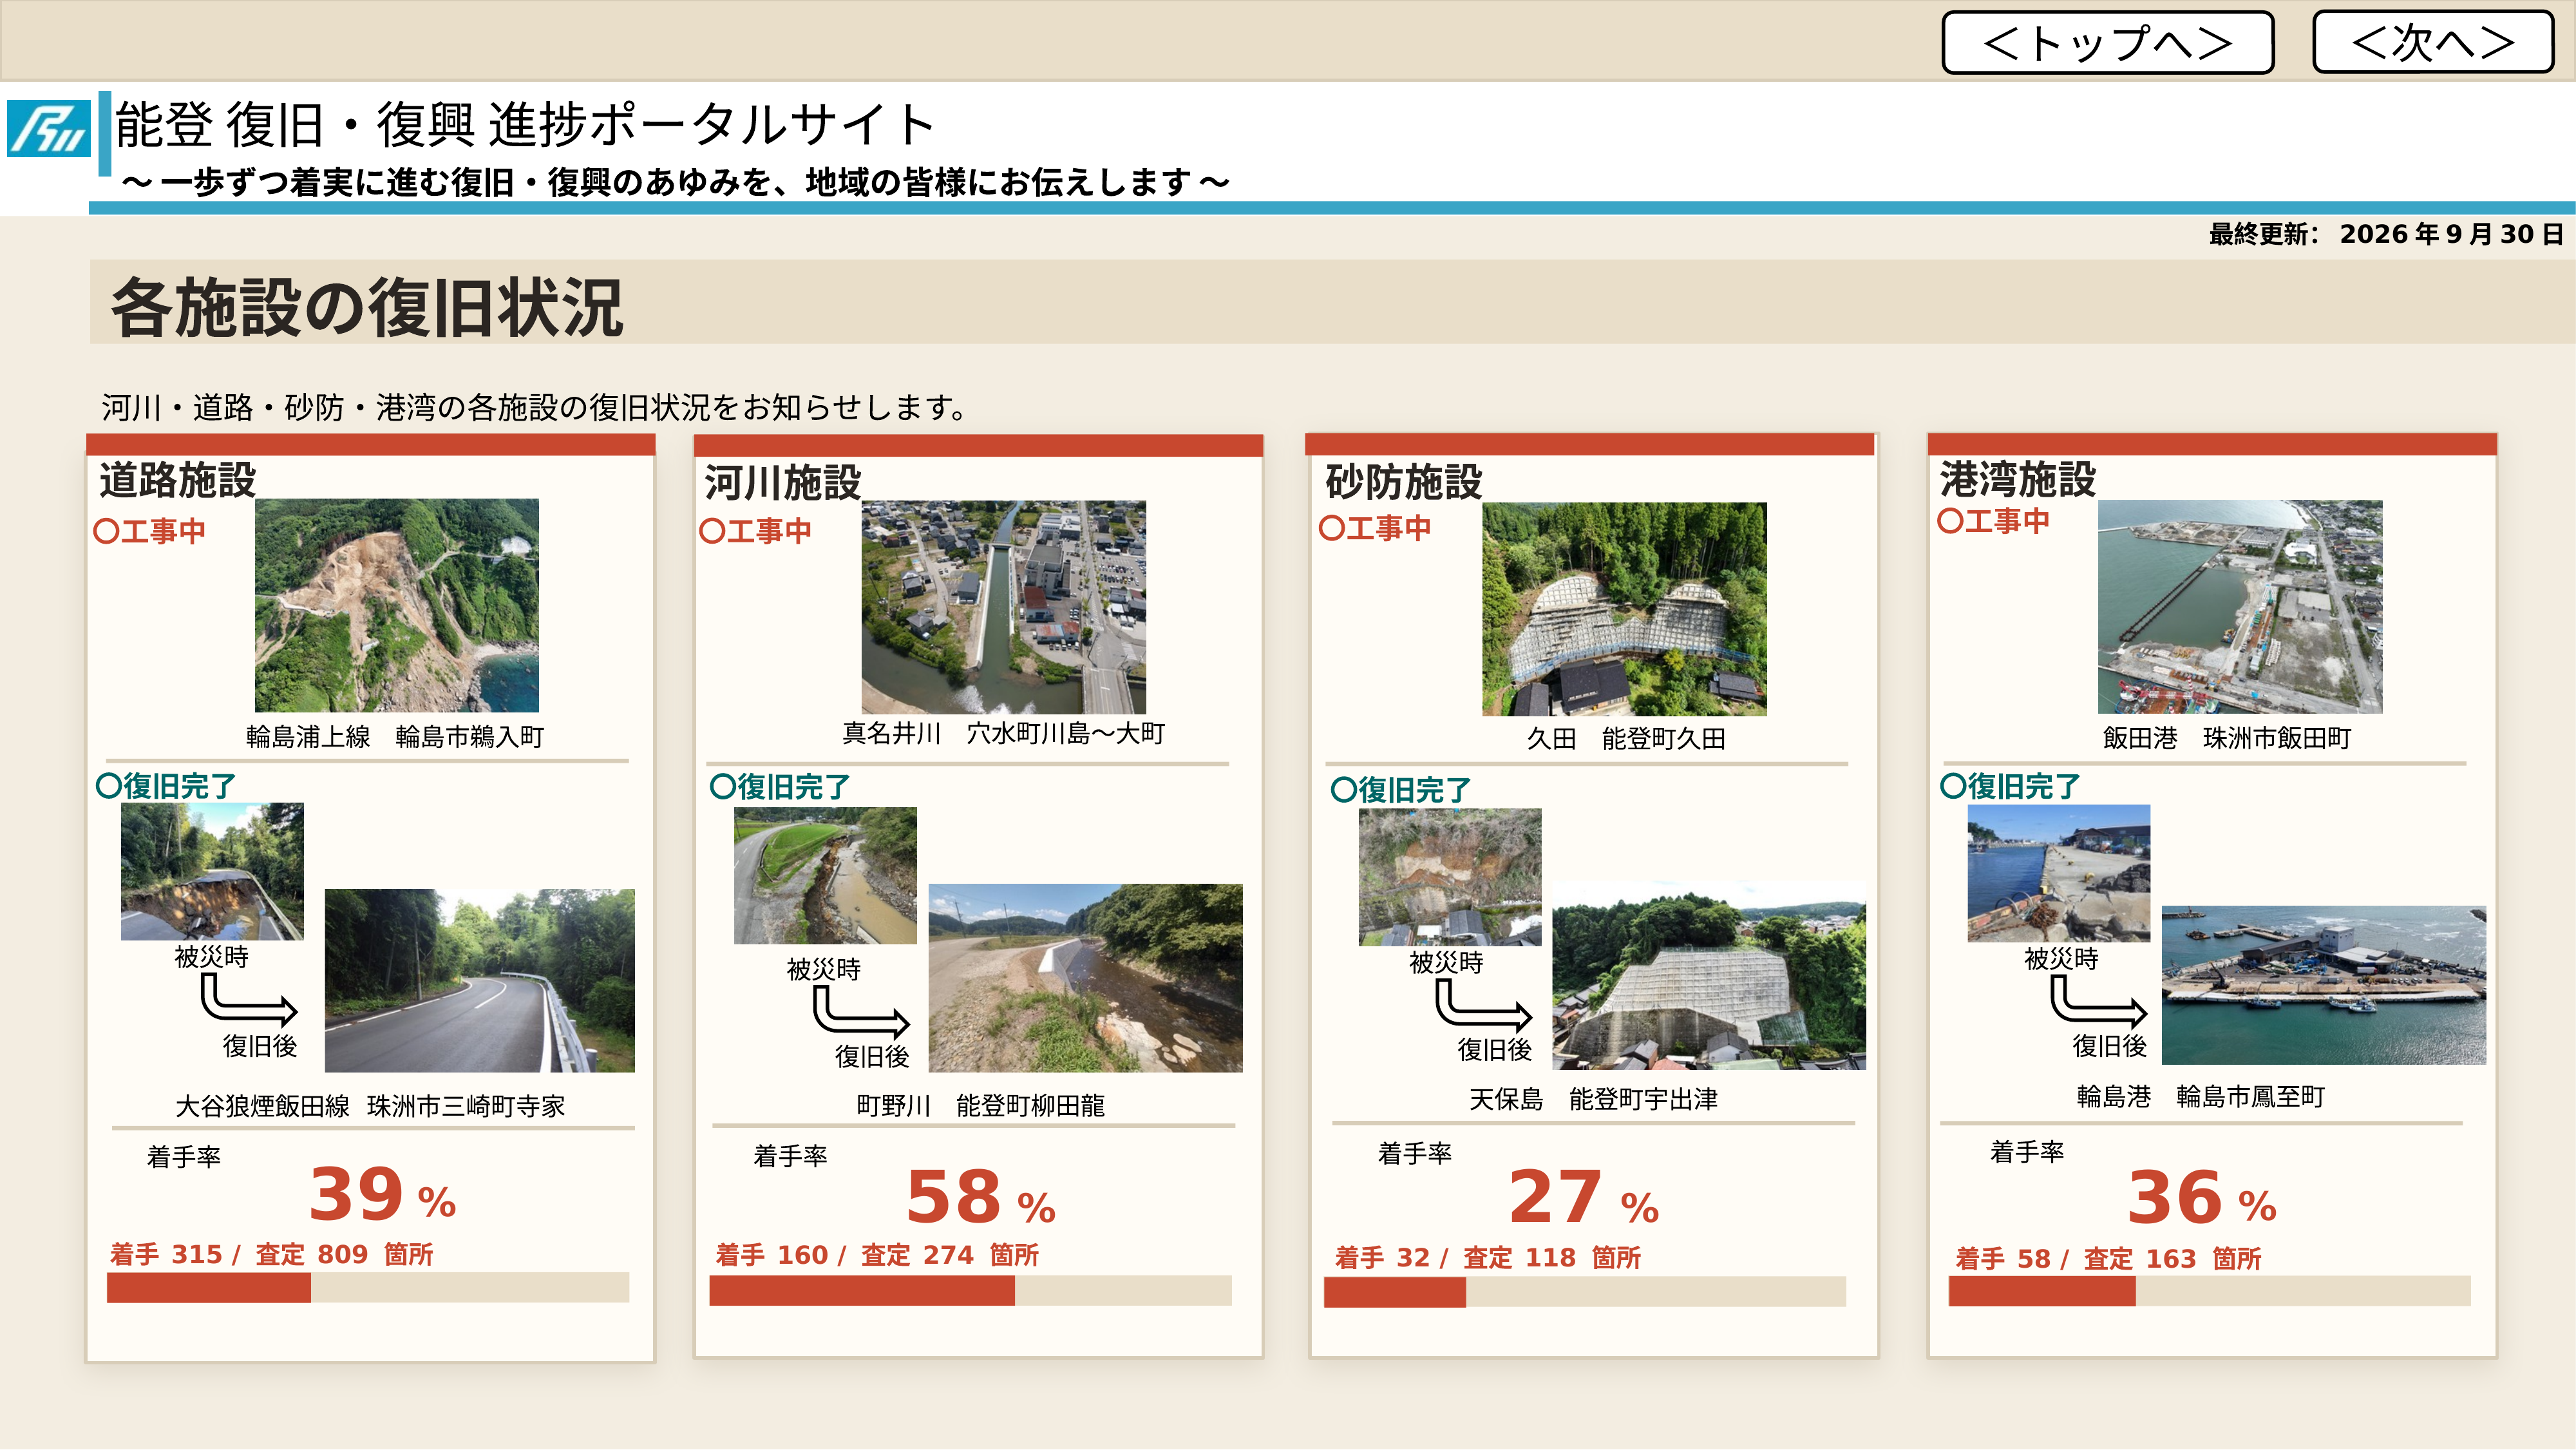Click the 27 % sabo start rate
This screenshot has width=2576, height=1450.
coord(1584,1197)
